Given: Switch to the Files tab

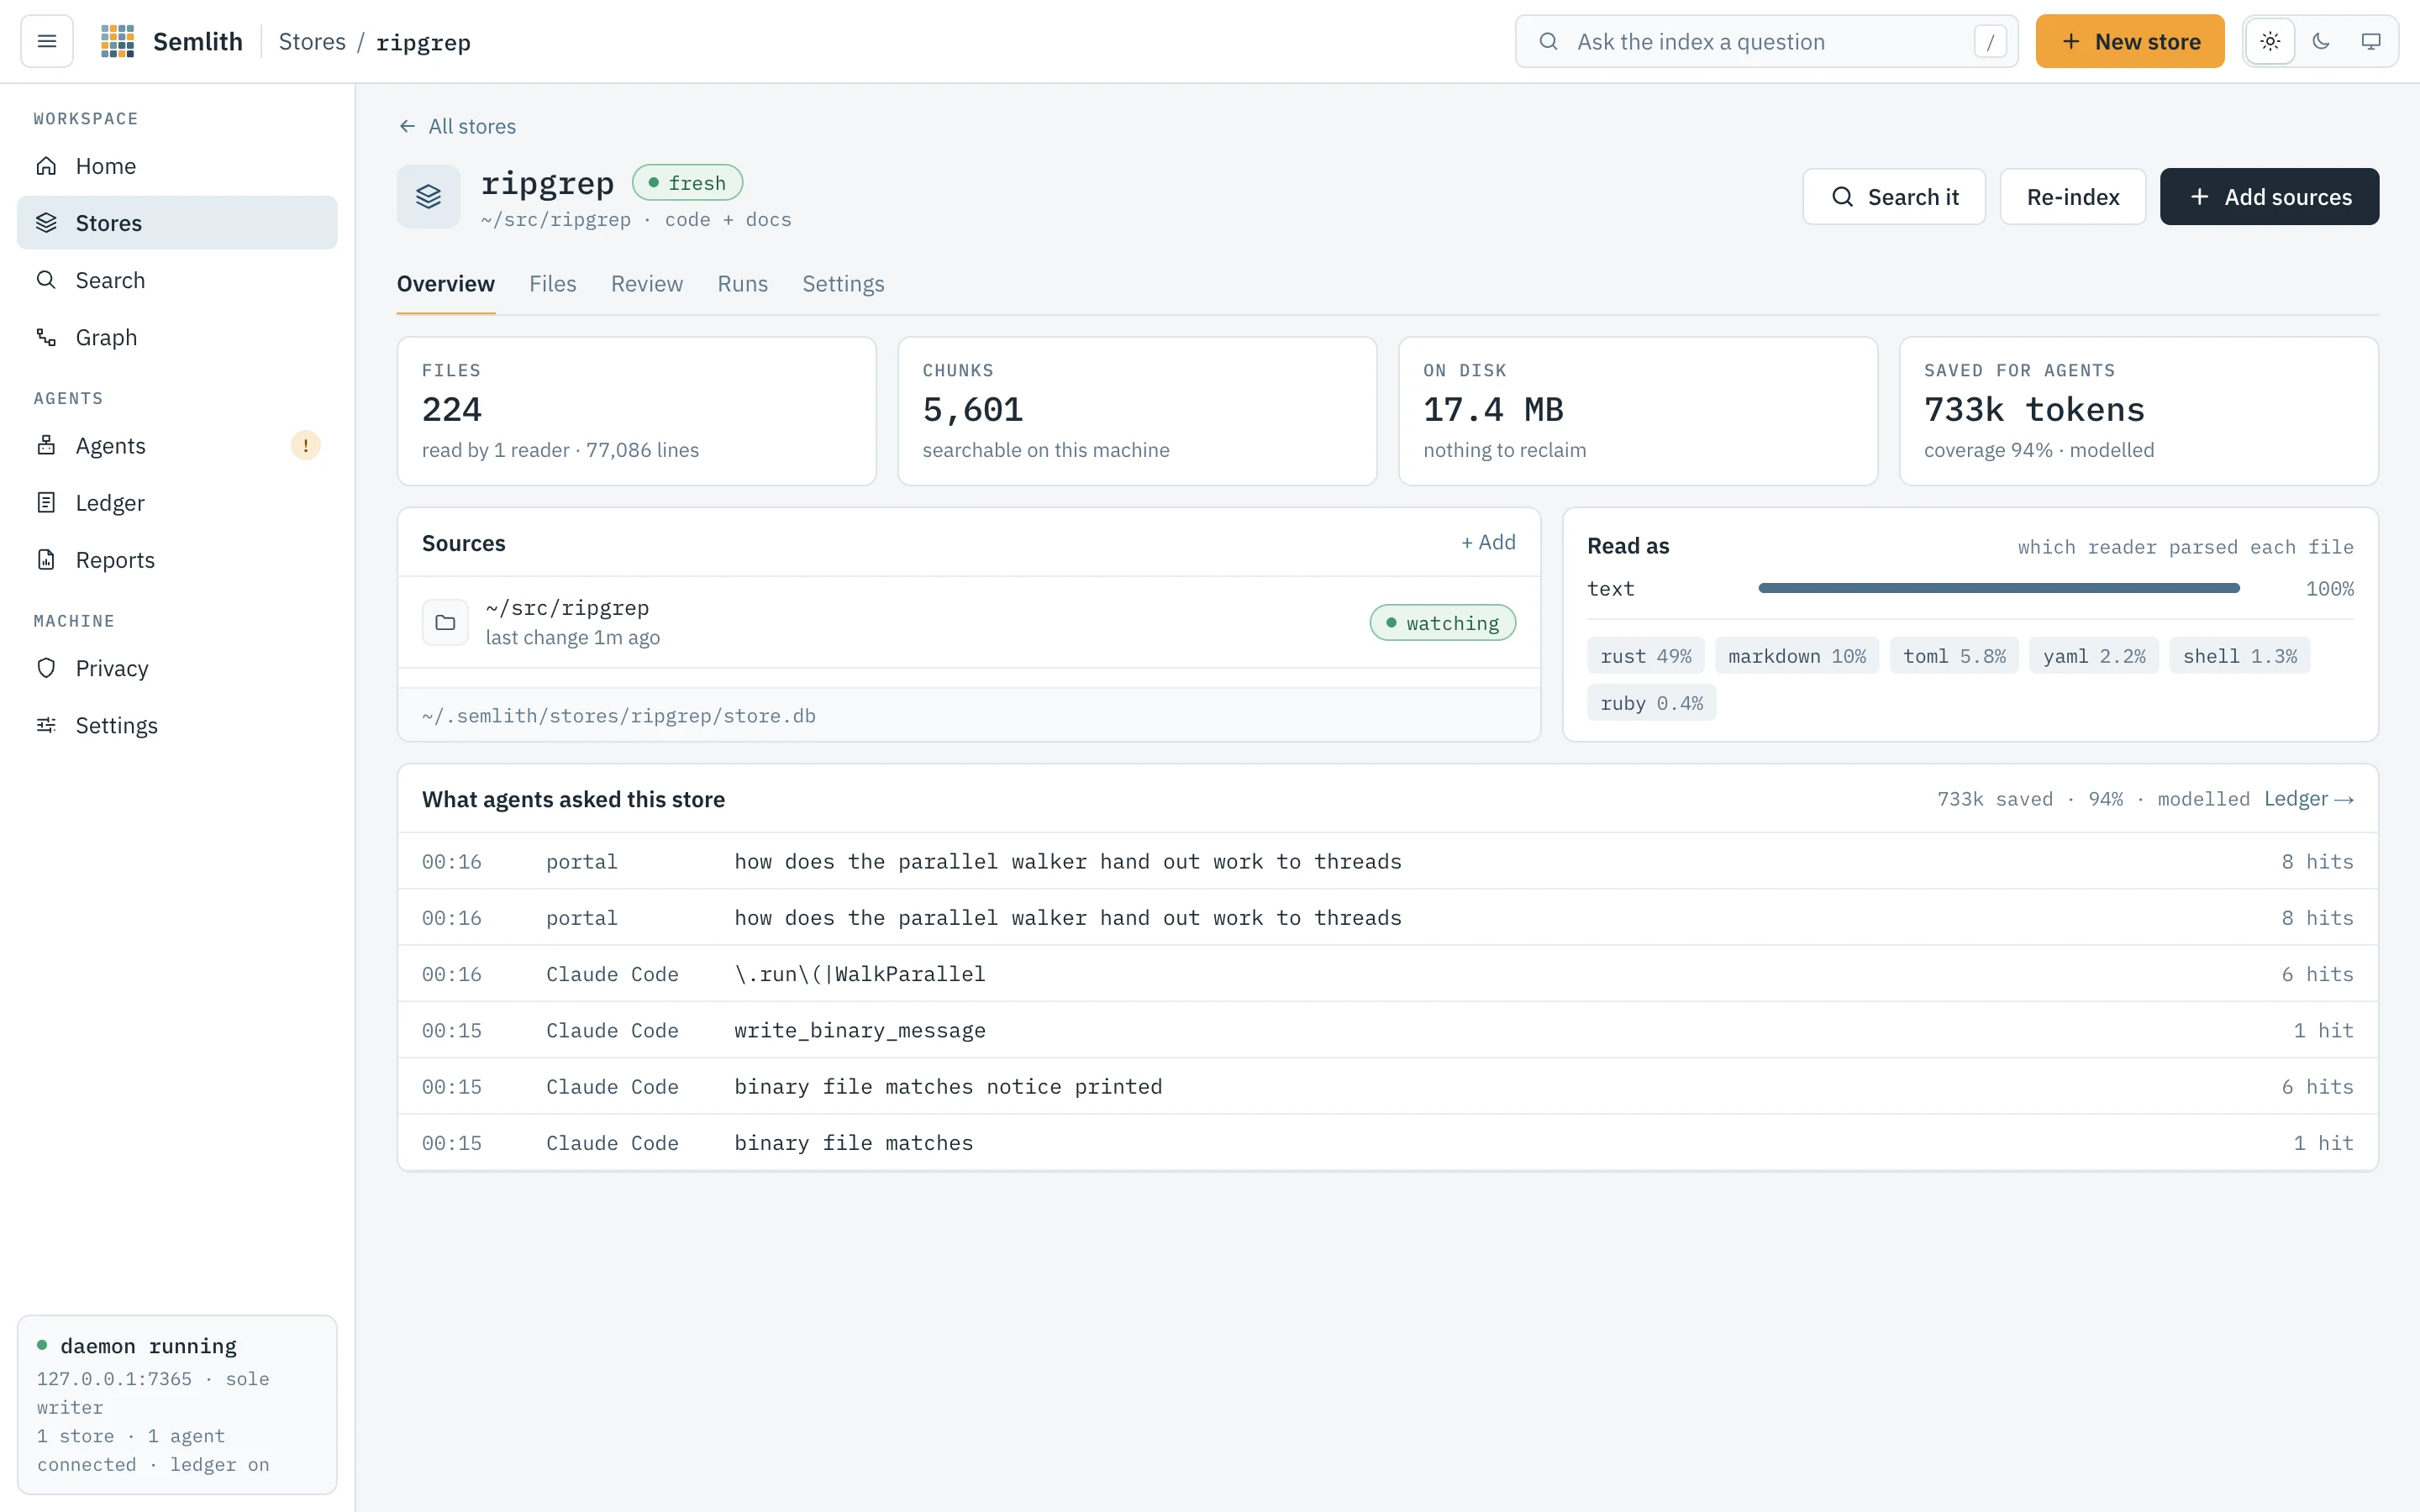Looking at the screenshot, I should tap(552, 284).
